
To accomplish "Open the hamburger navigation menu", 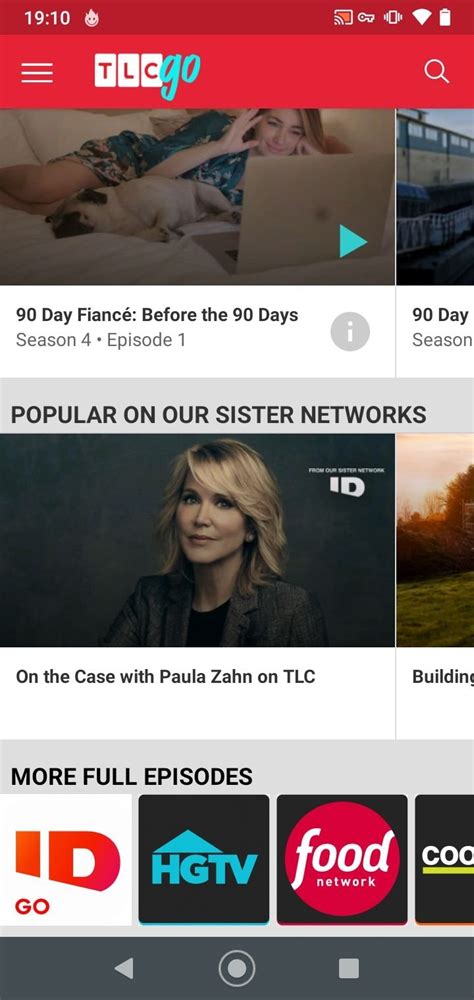I will [37, 72].
